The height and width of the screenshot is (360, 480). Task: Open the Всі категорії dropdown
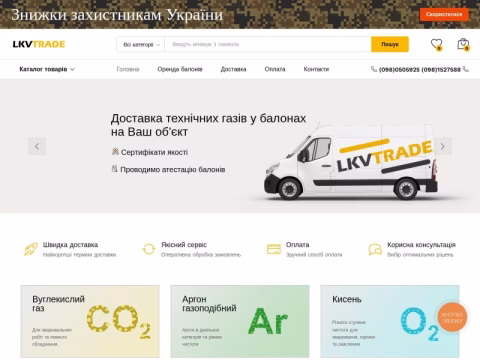pos(141,44)
